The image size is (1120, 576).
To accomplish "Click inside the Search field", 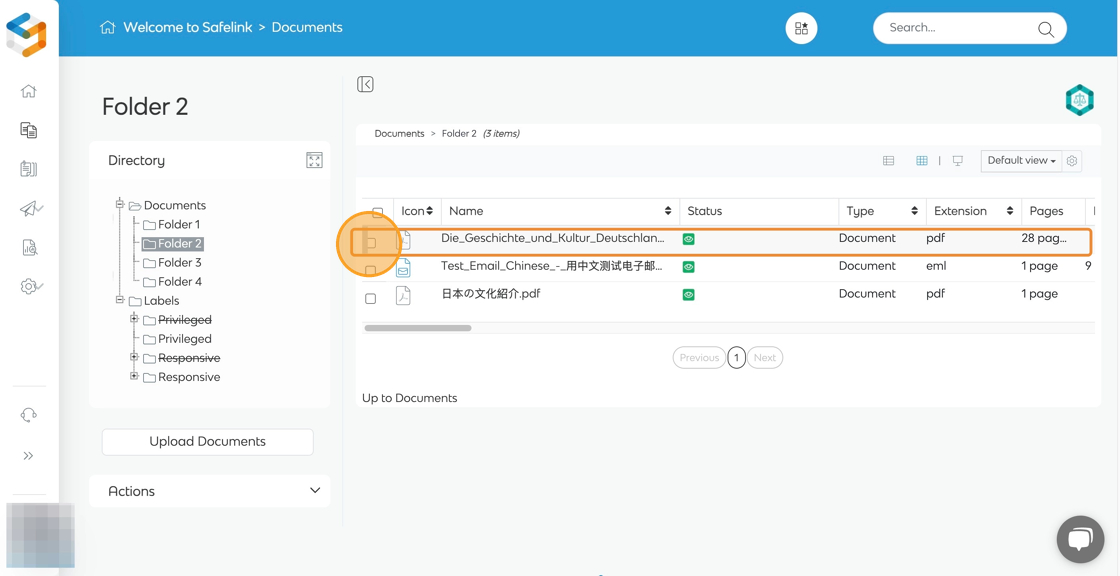I will click(x=955, y=28).
